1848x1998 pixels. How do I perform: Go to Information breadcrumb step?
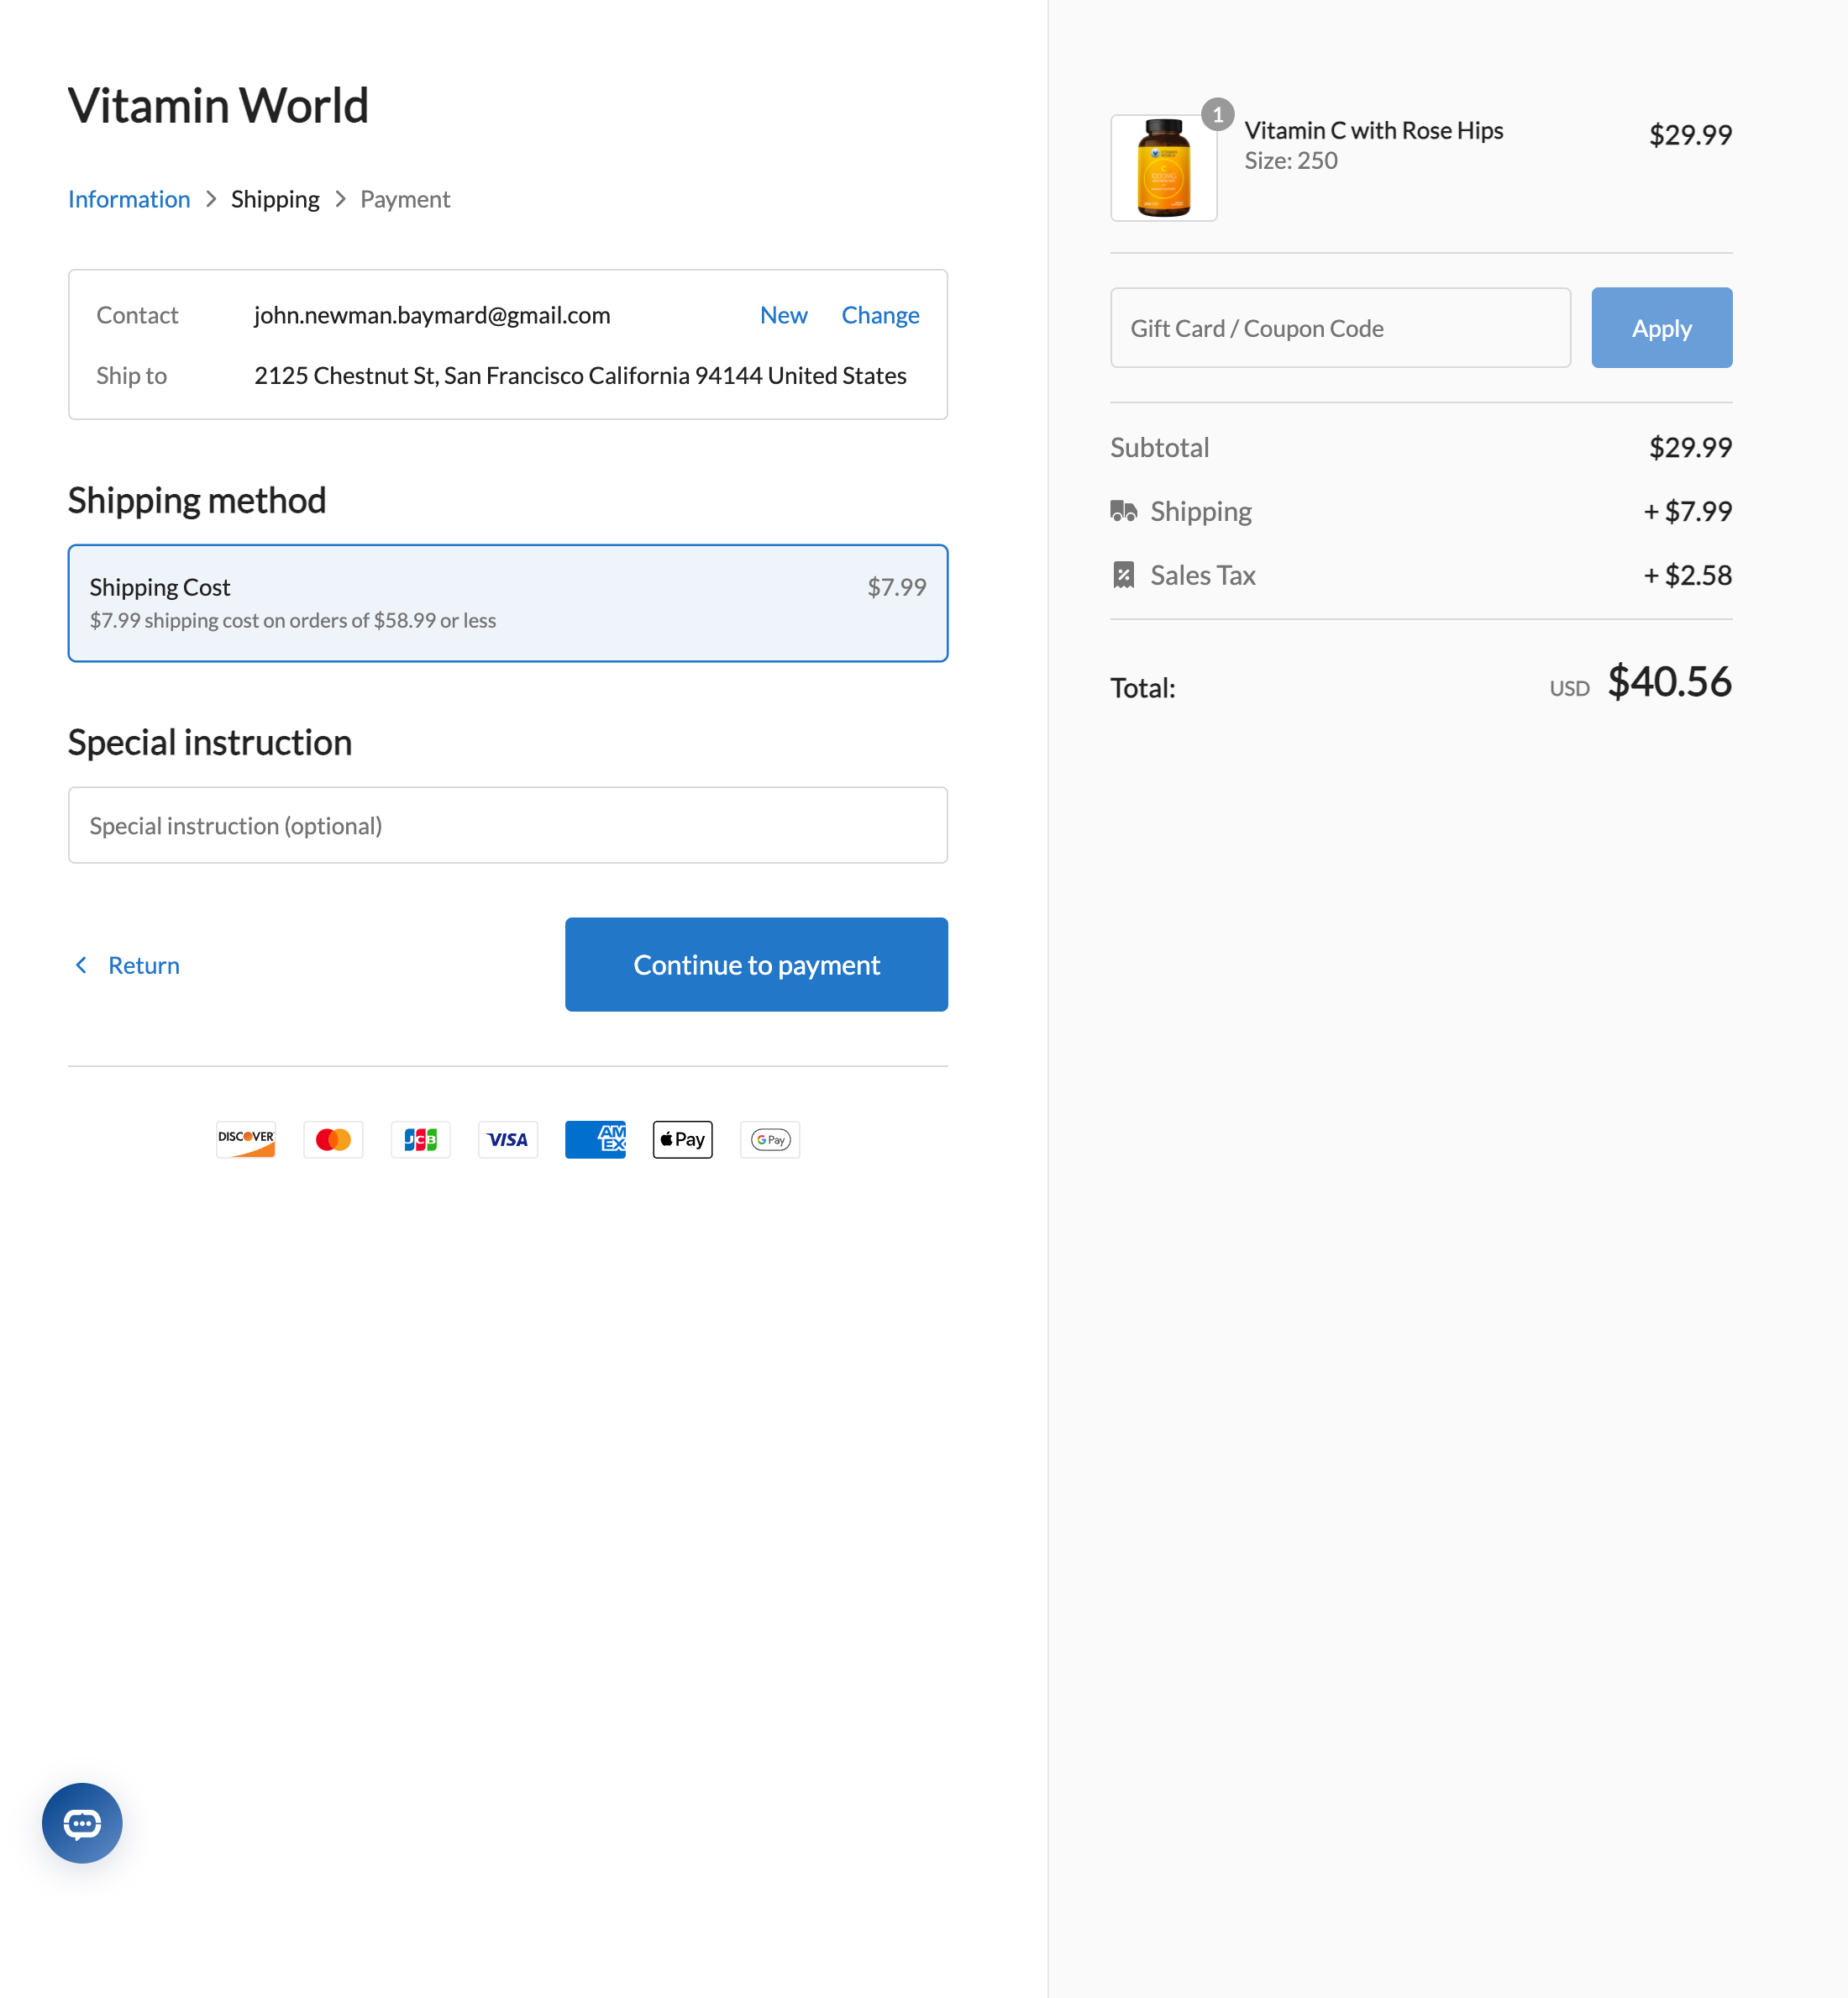[x=129, y=199]
